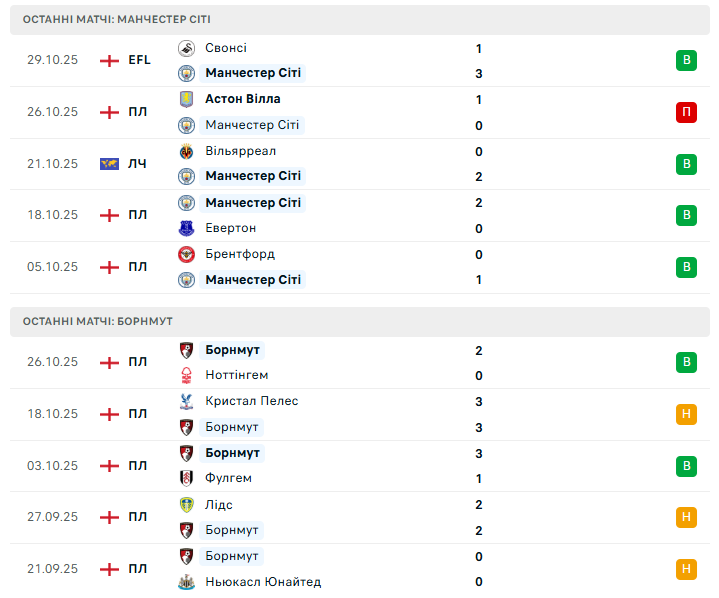Click the Aston Villa club crest

[186, 99]
